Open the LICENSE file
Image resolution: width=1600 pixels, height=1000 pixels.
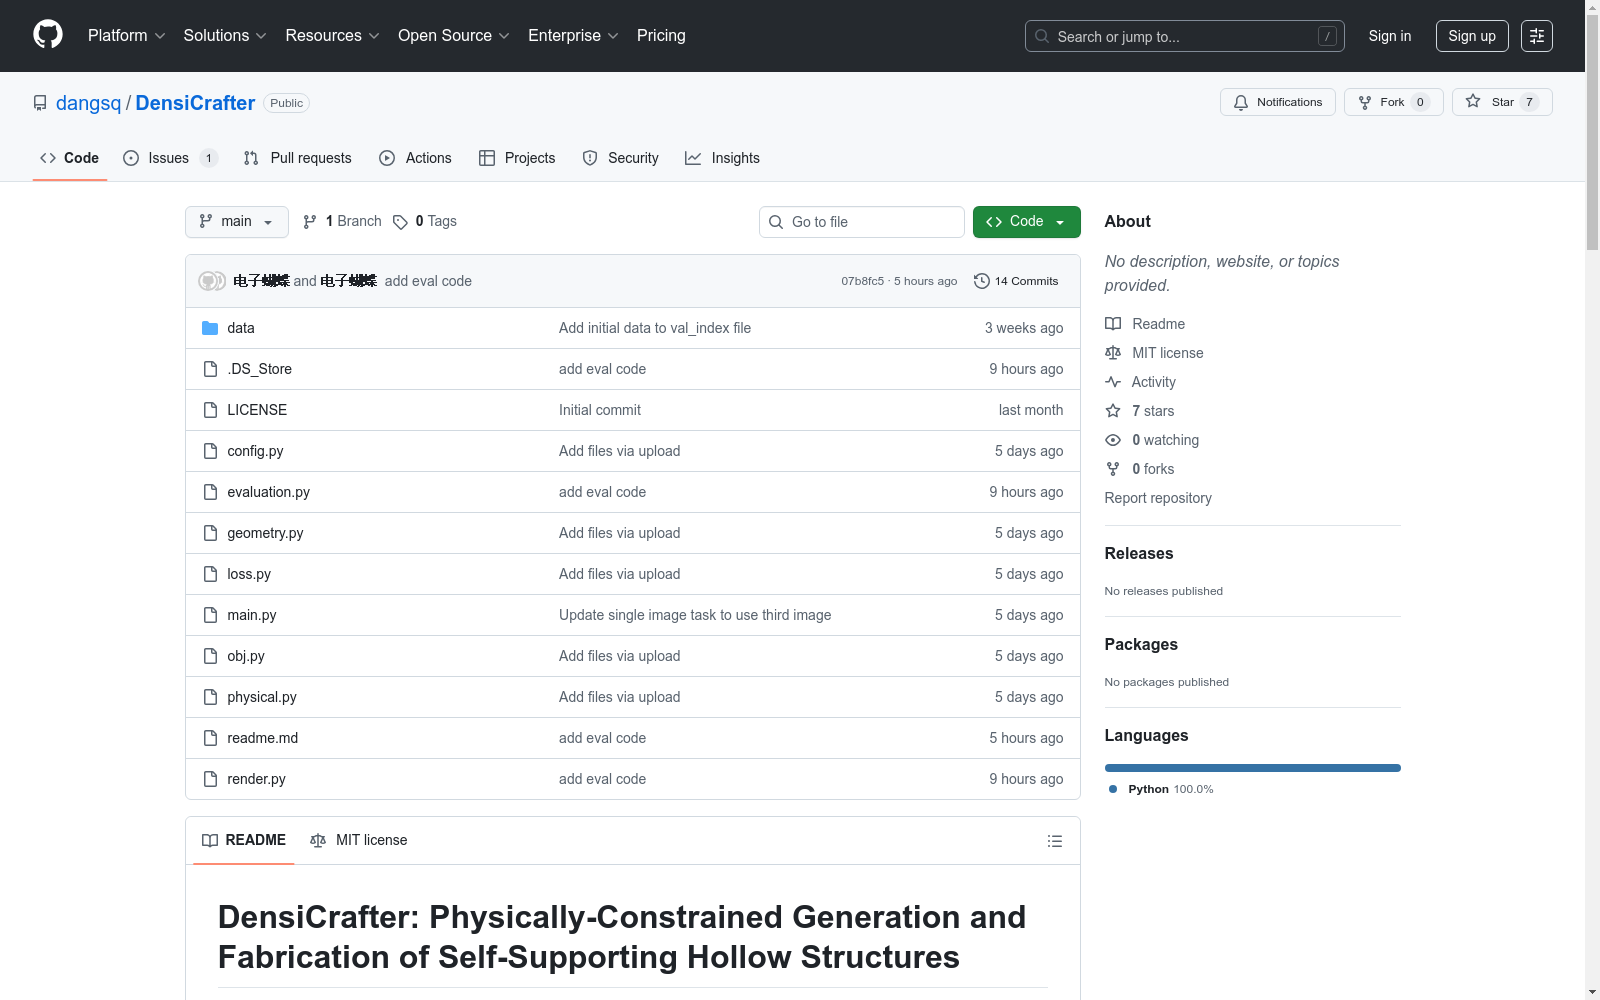coord(257,410)
